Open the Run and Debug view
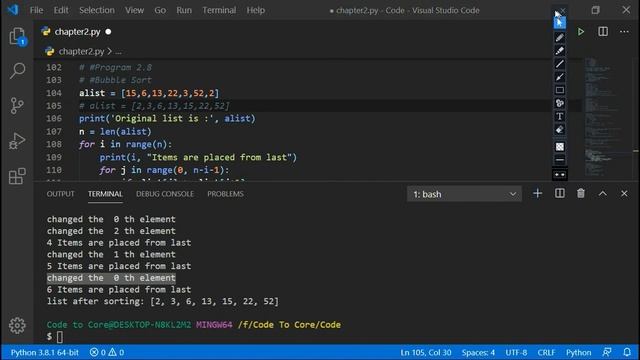640x360 pixels. pos(17,141)
